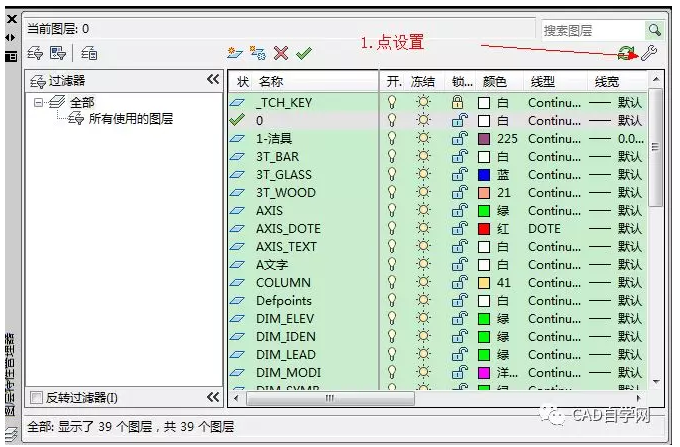Change blue color swatch of 3T_GLASS
The image size is (680, 447).
click(484, 175)
